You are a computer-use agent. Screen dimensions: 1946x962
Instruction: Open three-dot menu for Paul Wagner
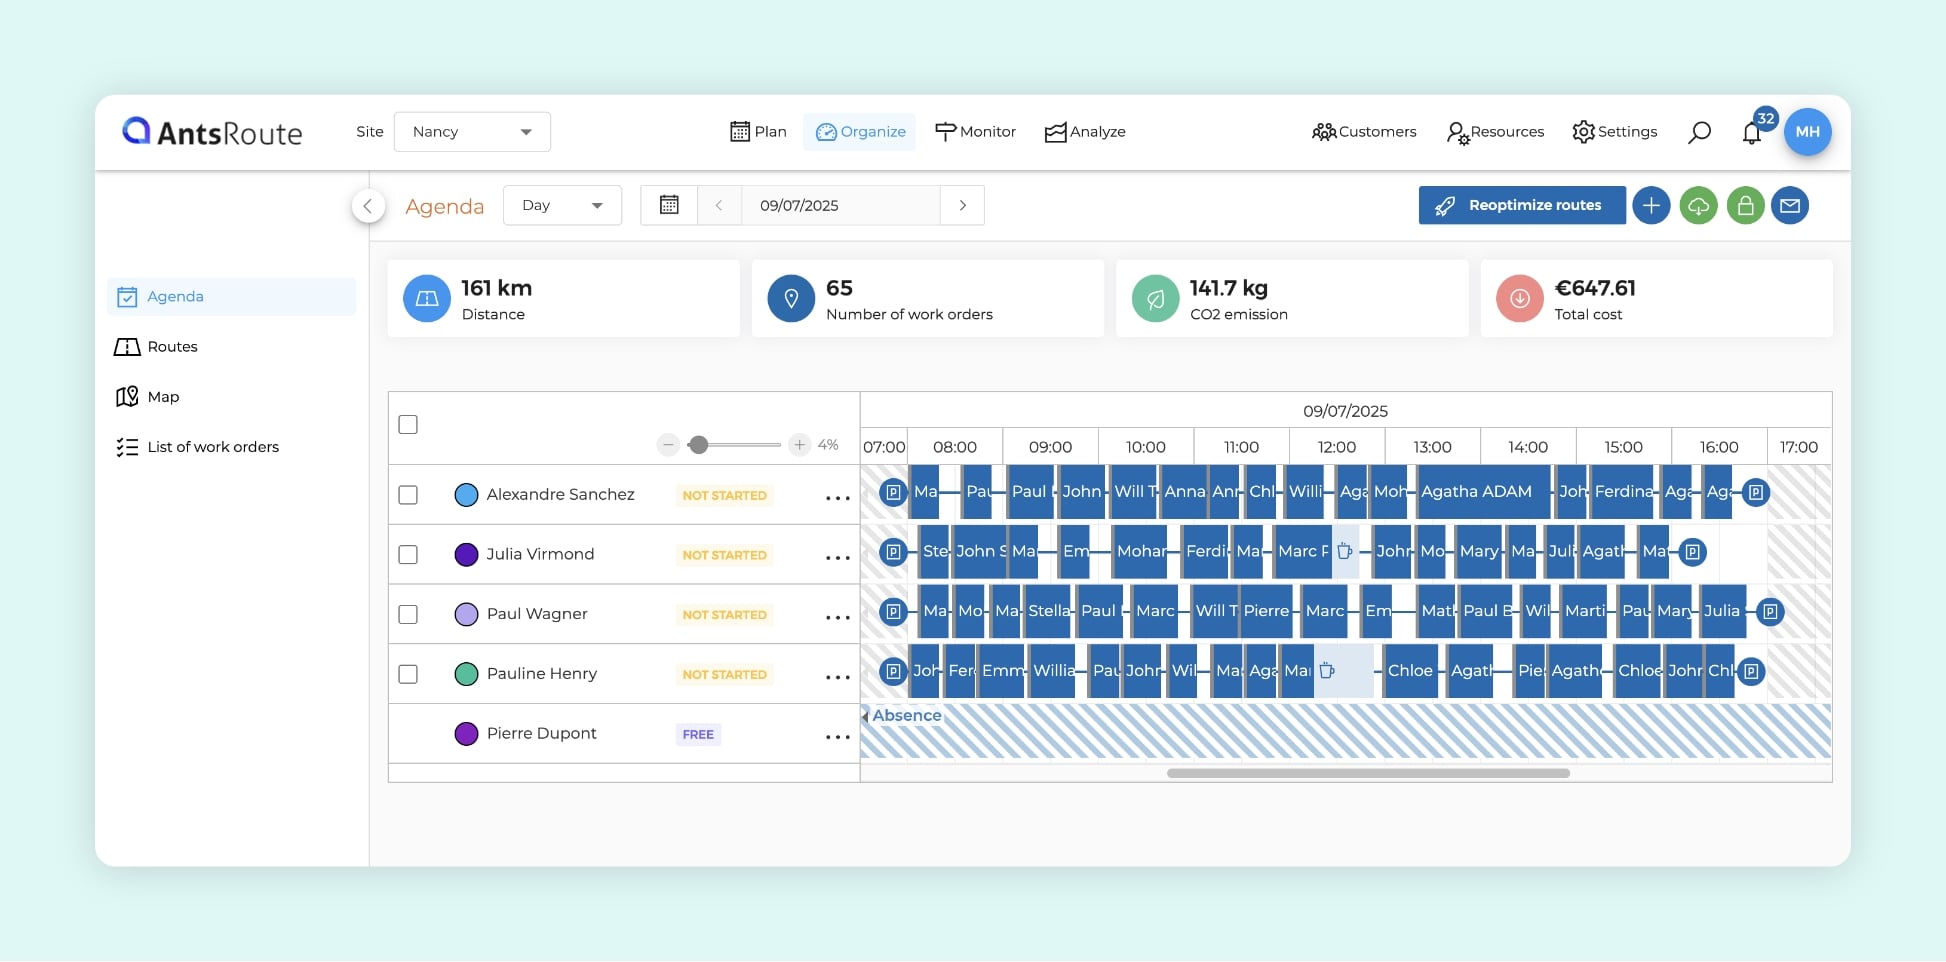pos(837,617)
